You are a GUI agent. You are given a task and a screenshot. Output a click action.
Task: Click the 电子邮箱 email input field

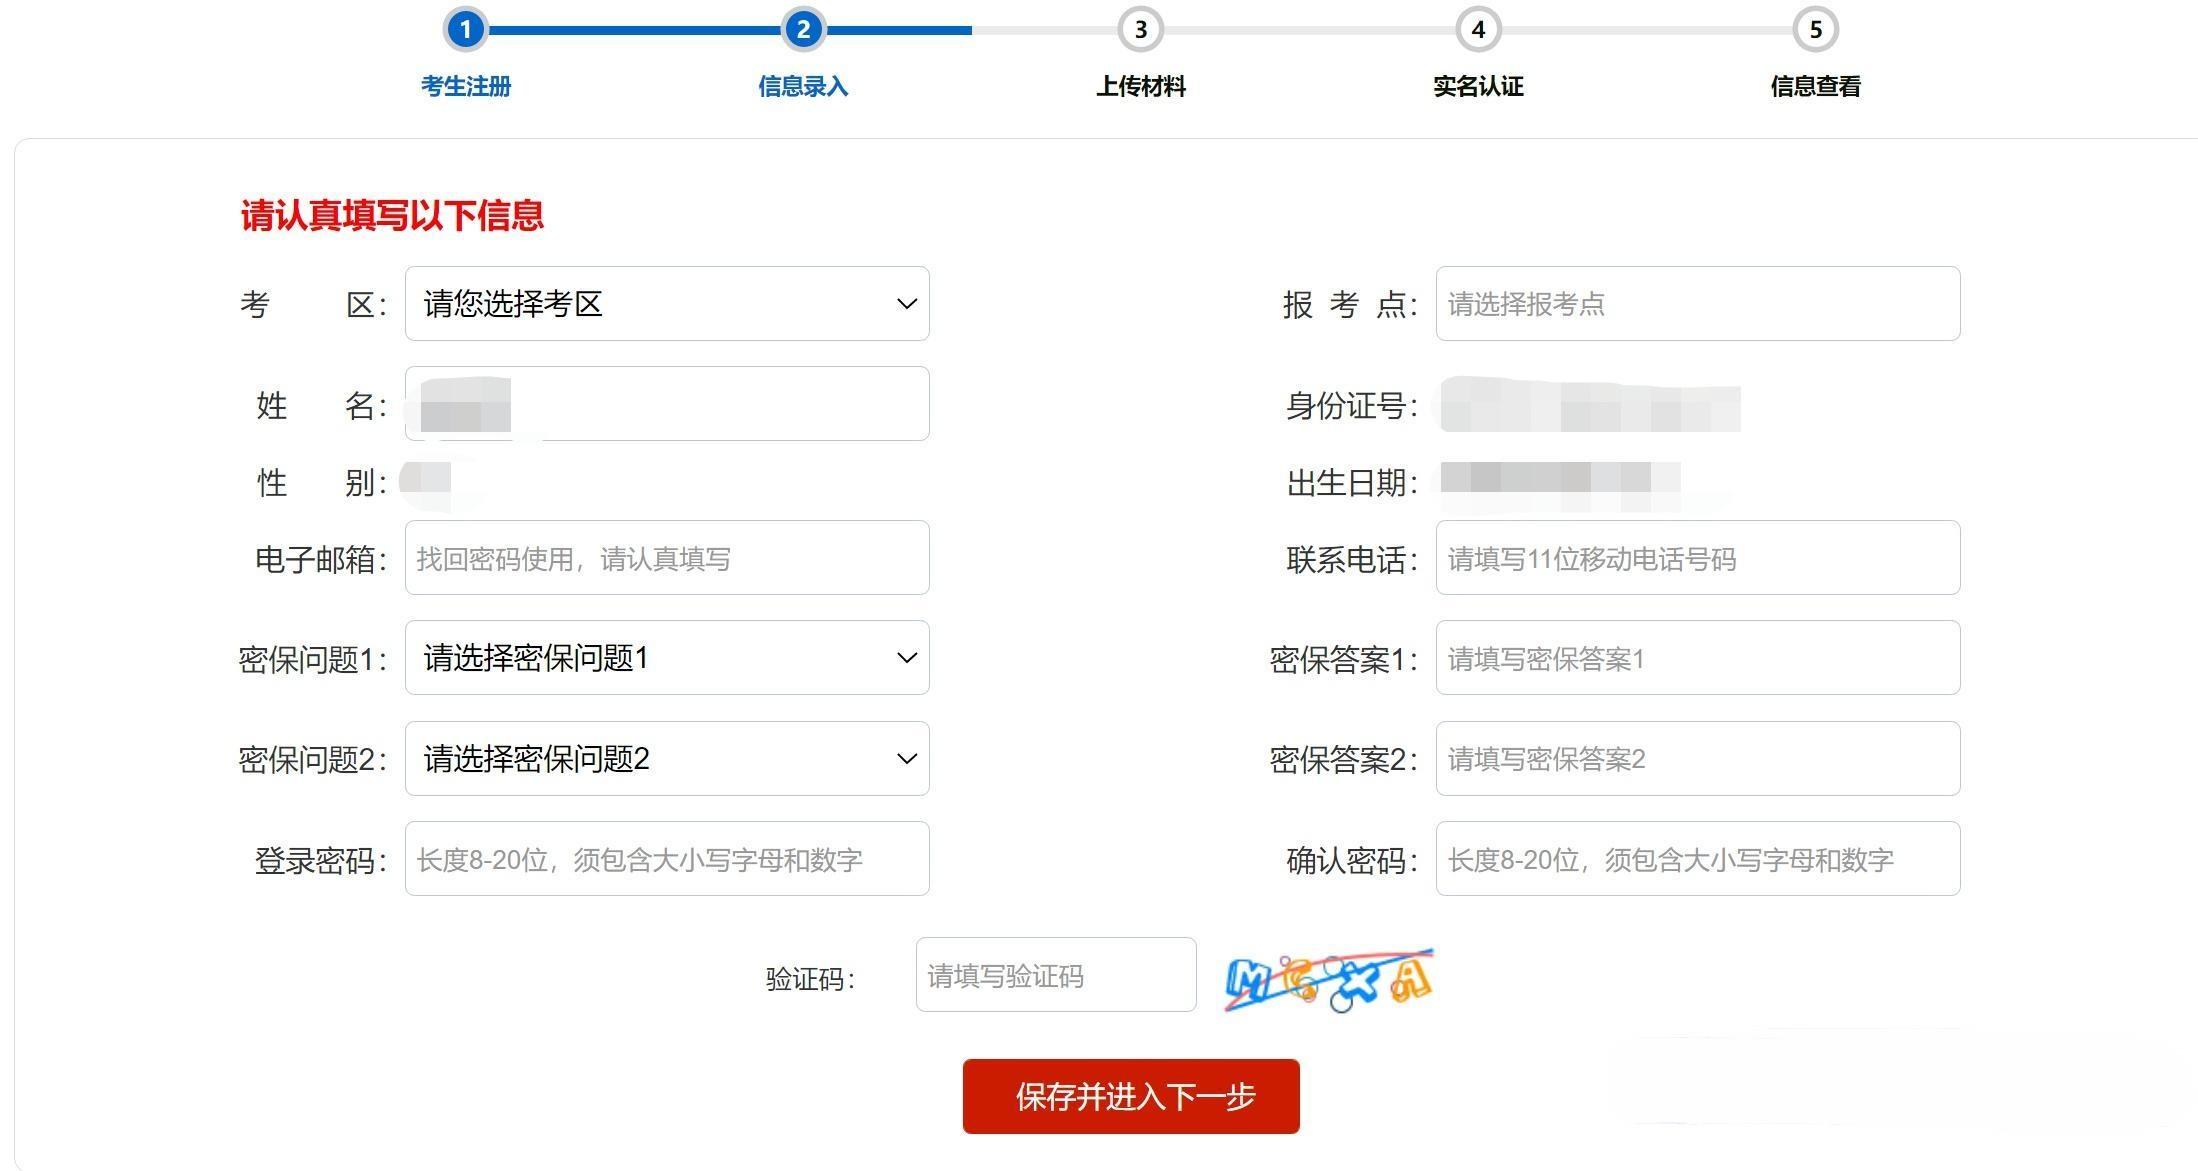pyautogui.click(x=666, y=558)
